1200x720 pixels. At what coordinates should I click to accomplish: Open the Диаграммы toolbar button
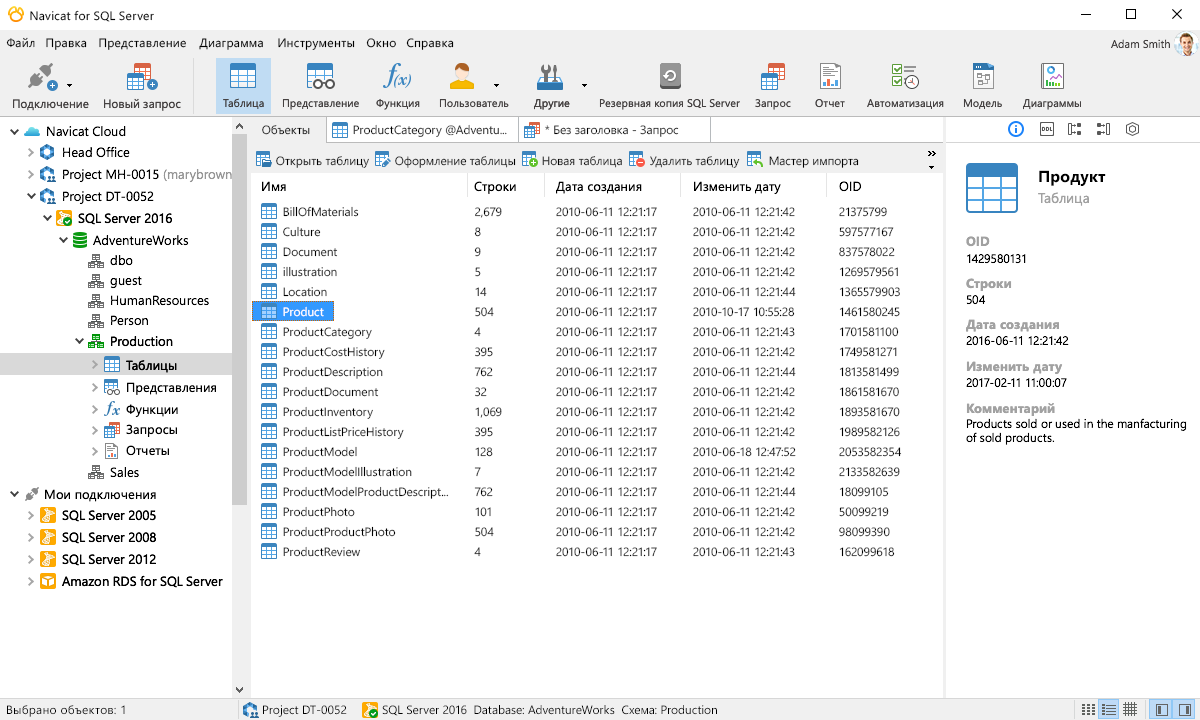[1051, 86]
